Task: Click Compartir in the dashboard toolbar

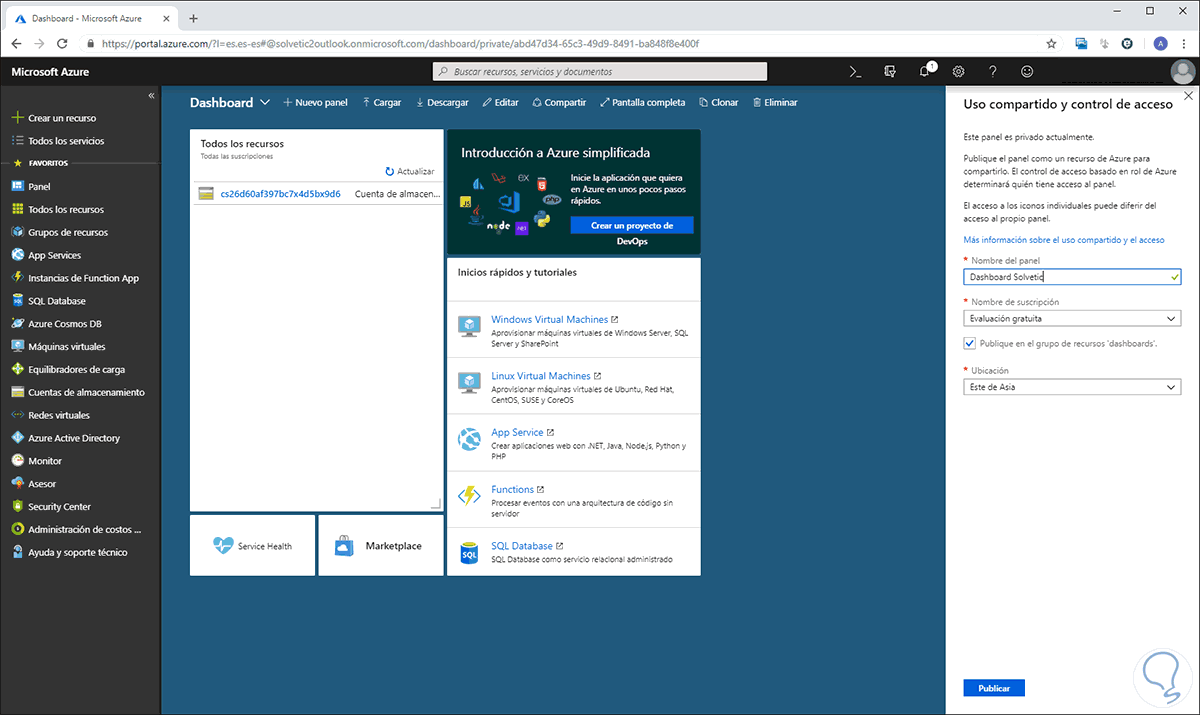Action: tap(559, 102)
